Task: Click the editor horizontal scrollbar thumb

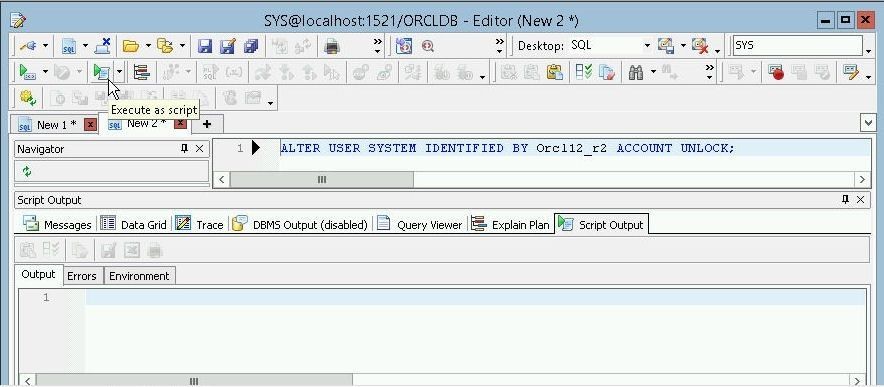Action: tap(321, 179)
